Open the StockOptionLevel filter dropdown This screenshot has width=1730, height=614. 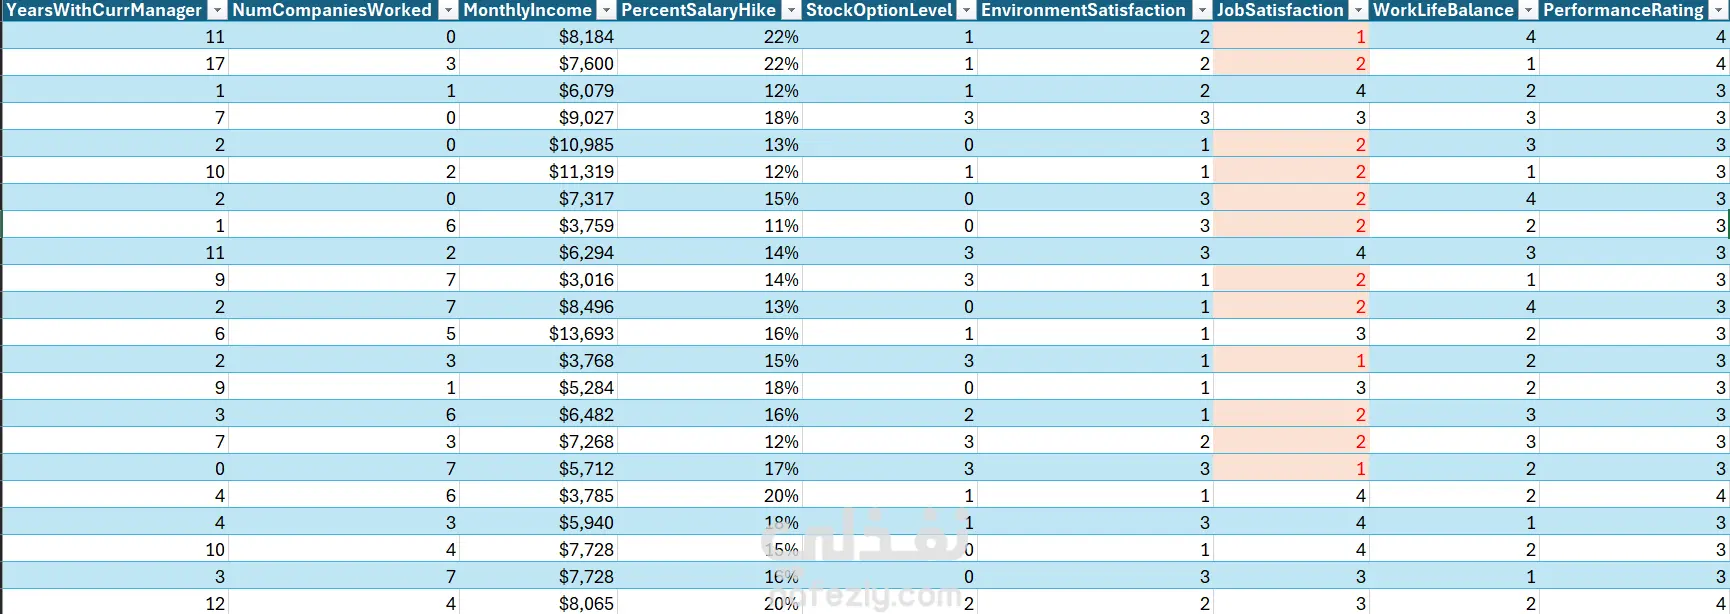pyautogui.click(x=966, y=10)
